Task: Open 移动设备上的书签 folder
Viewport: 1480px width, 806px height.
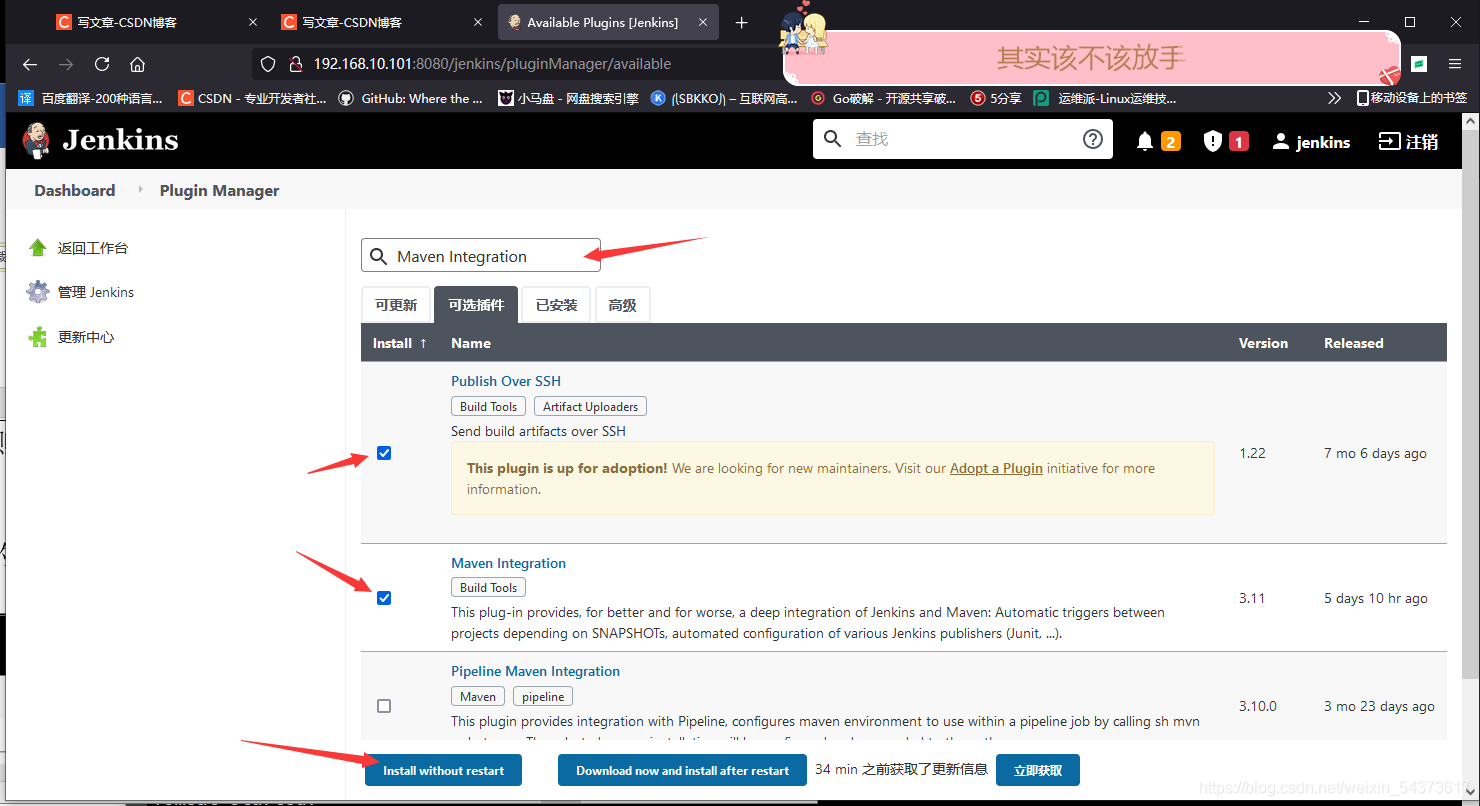Action: pos(1412,98)
